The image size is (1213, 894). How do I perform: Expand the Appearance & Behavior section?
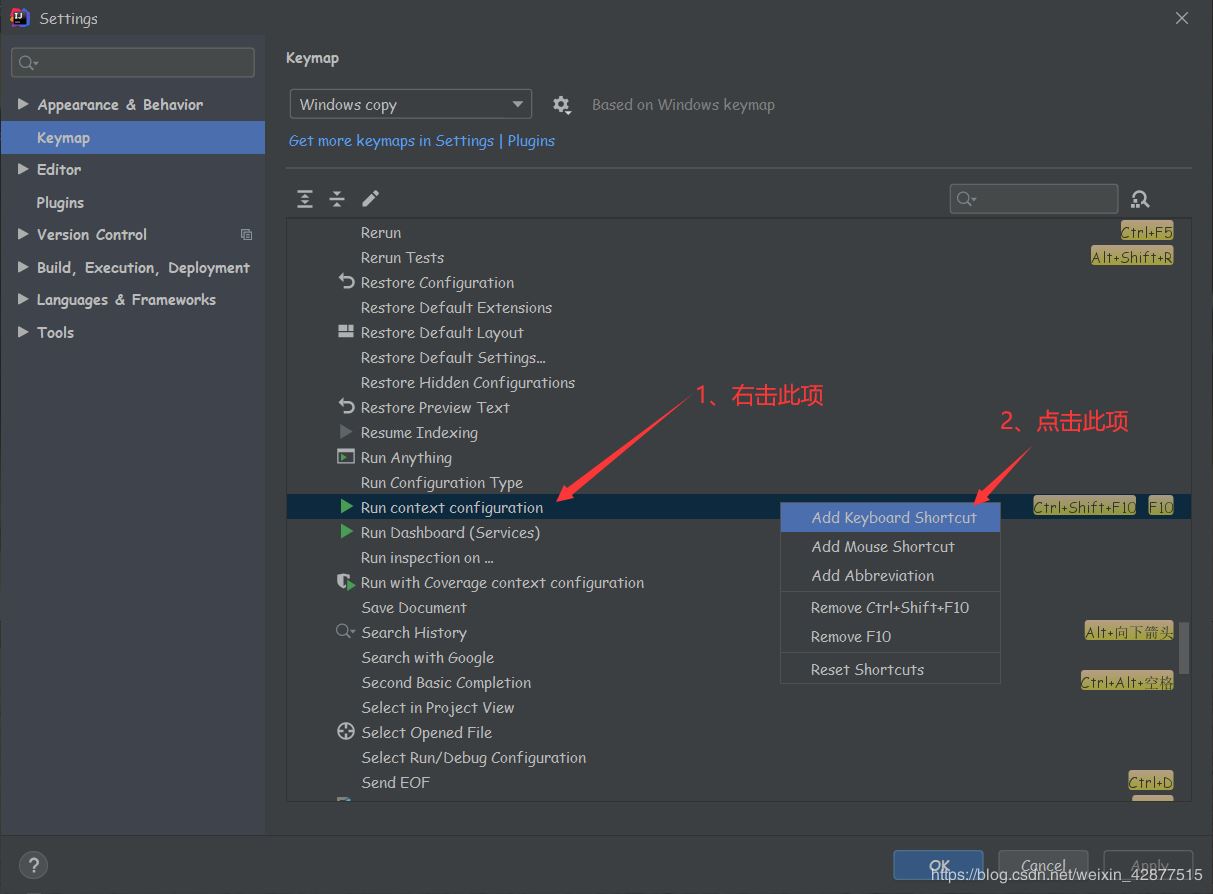pos(23,104)
